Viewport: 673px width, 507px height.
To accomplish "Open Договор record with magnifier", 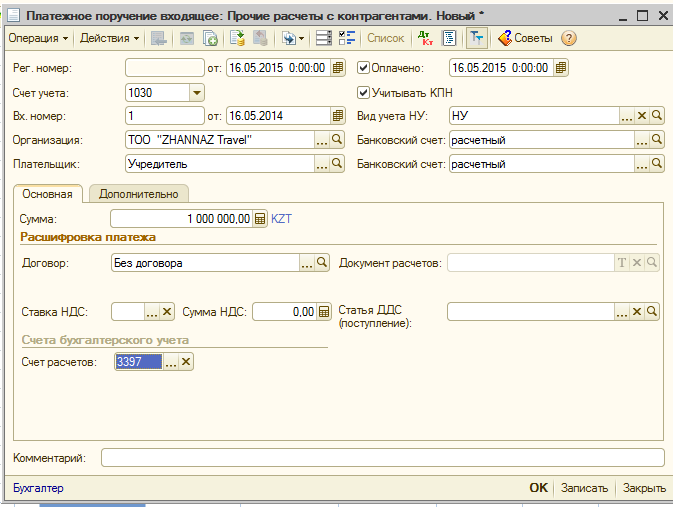I will [x=321, y=263].
